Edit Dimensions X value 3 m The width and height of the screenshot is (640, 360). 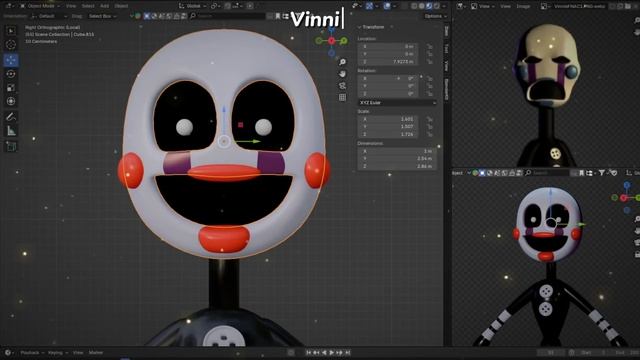[397, 151]
